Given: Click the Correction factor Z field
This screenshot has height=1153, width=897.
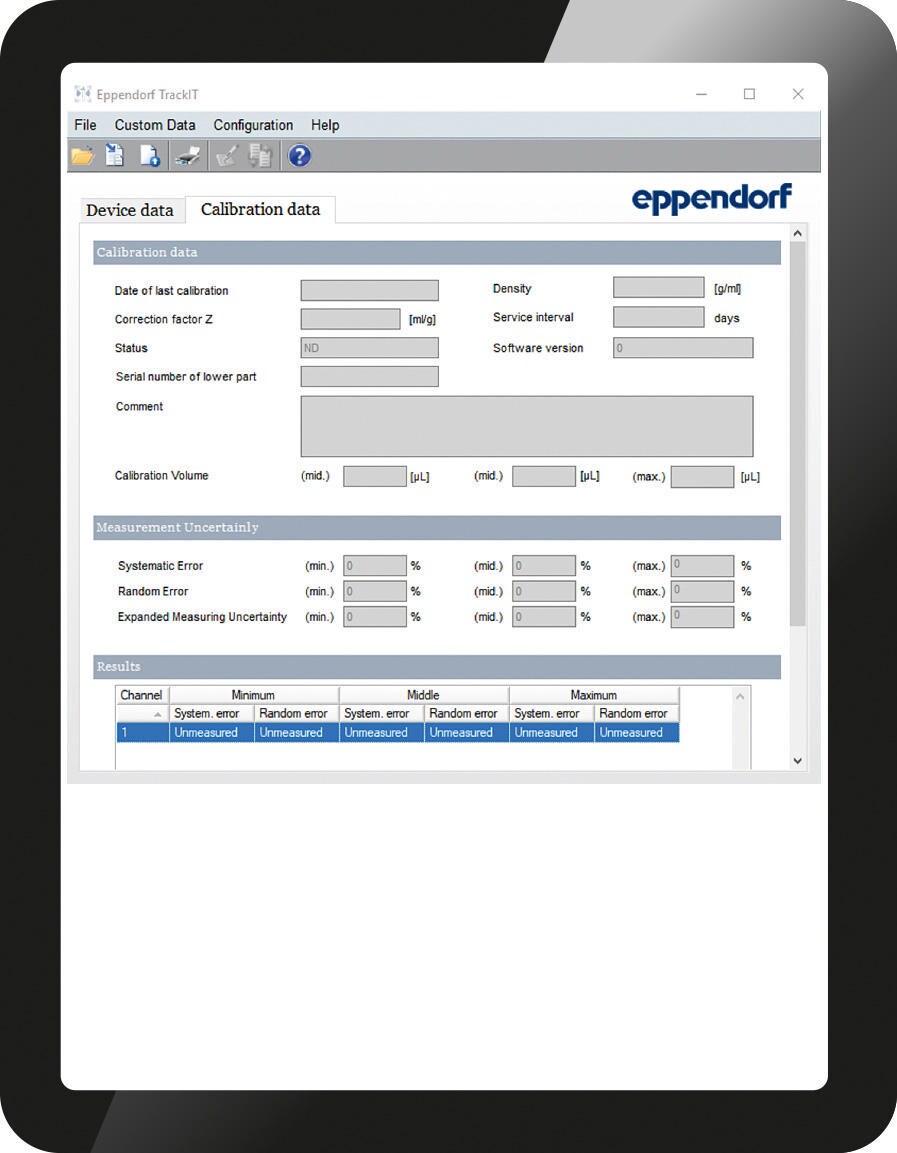Looking at the screenshot, I should point(351,319).
